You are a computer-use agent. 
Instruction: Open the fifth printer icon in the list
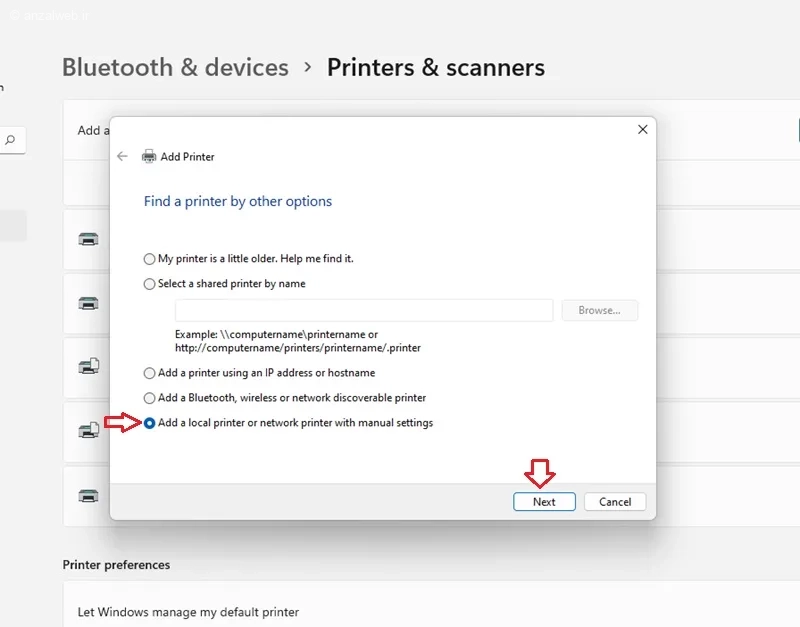(x=88, y=495)
